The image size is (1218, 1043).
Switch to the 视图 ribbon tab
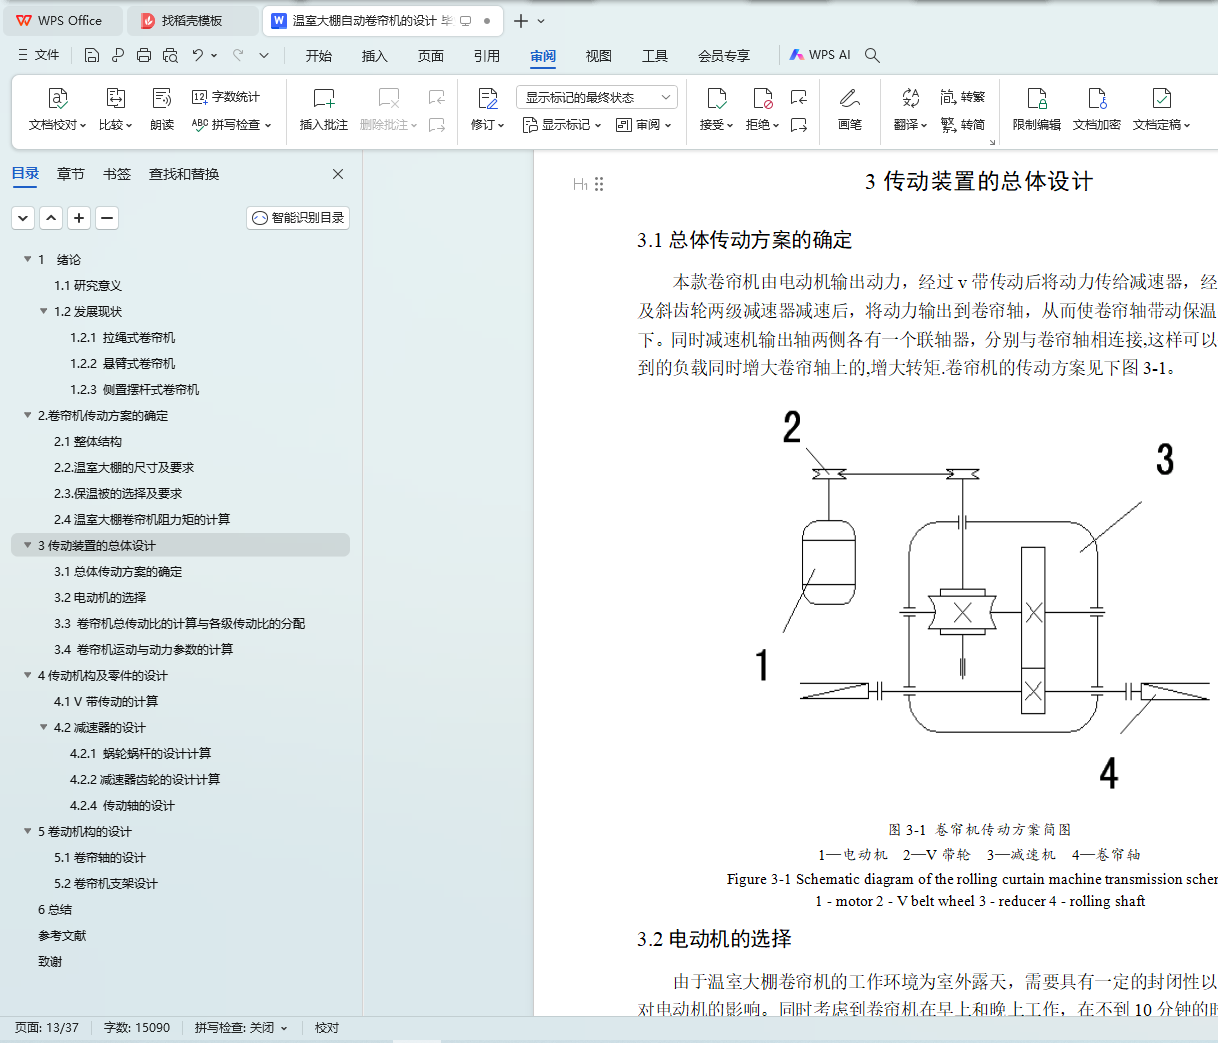click(599, 56)
